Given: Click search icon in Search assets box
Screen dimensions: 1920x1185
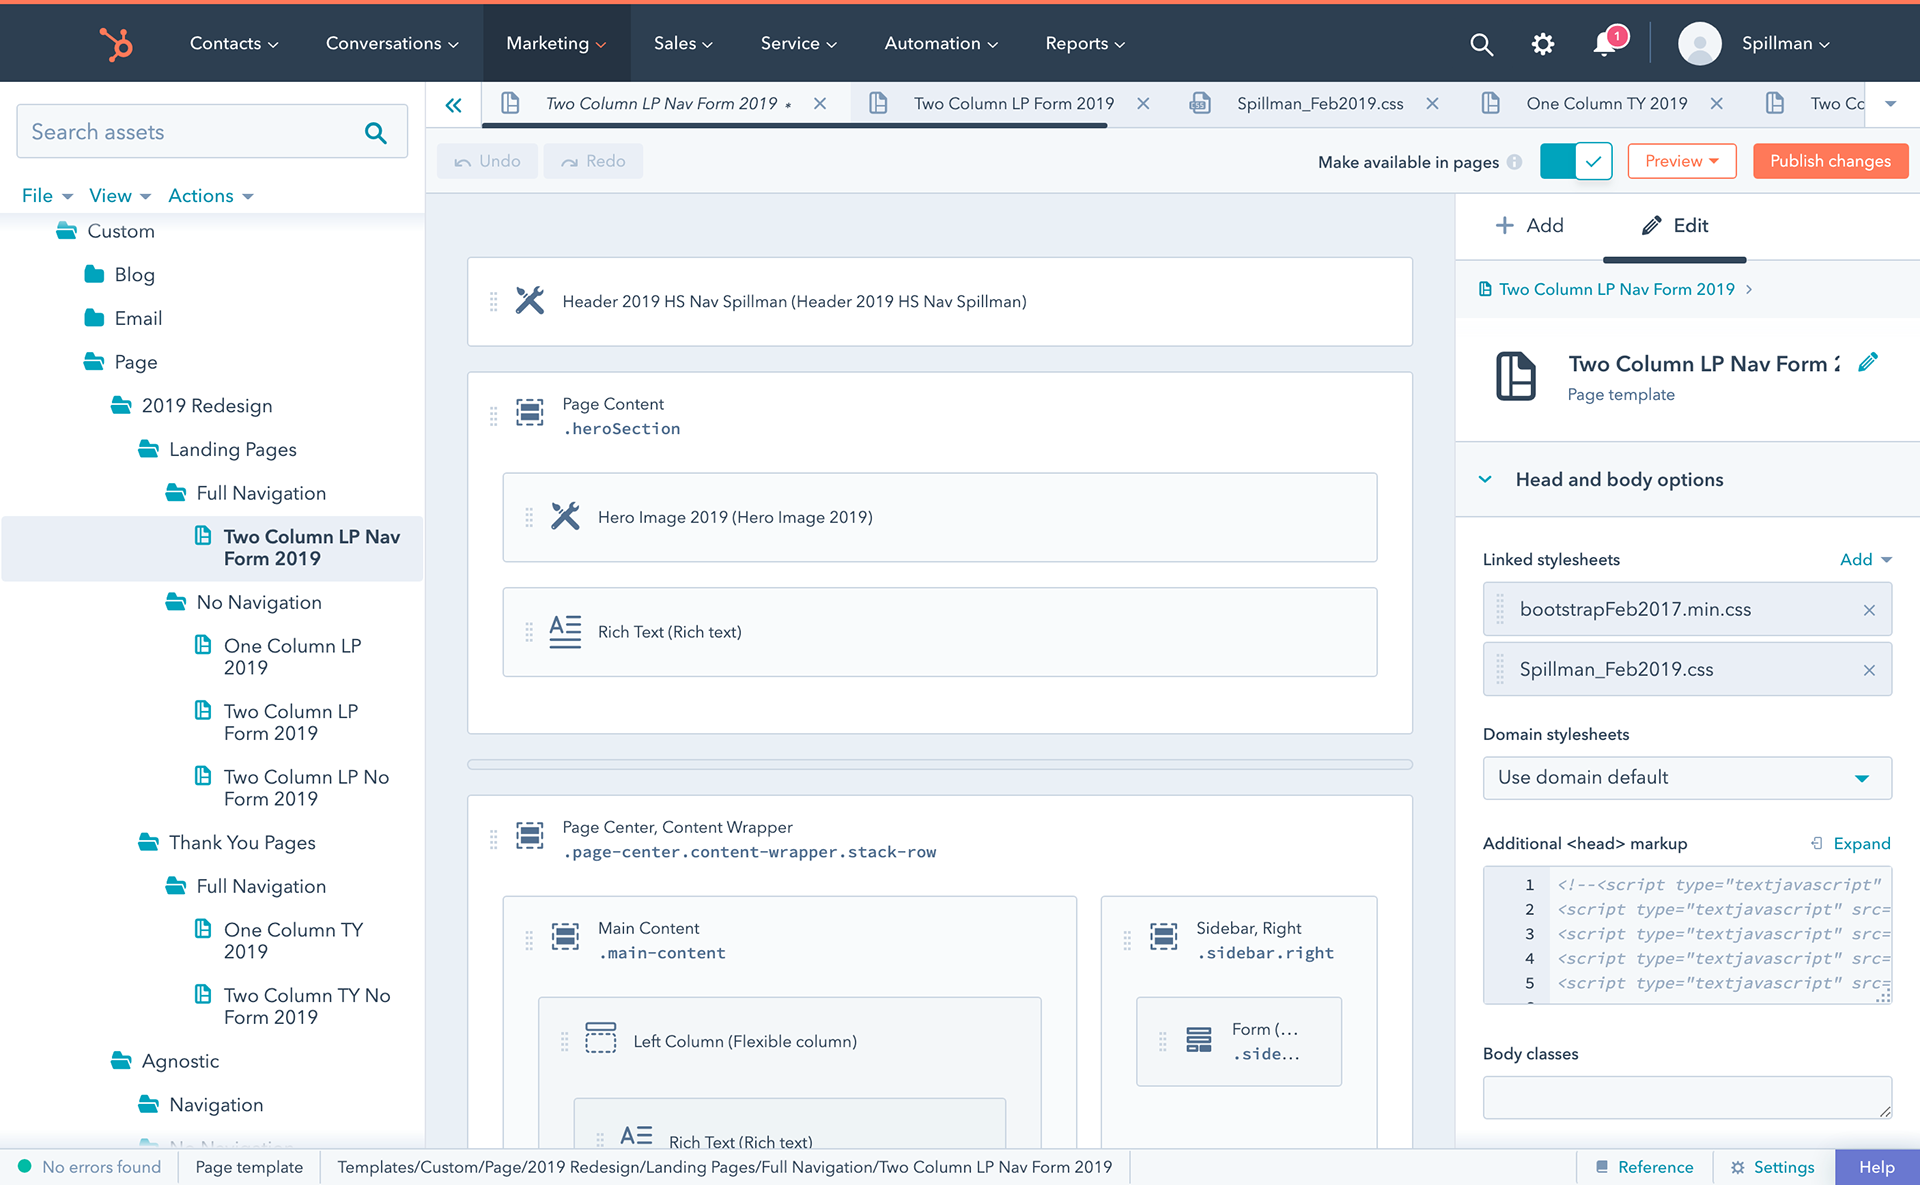Looking at the screenshot, I should click(x=376, y=132).
